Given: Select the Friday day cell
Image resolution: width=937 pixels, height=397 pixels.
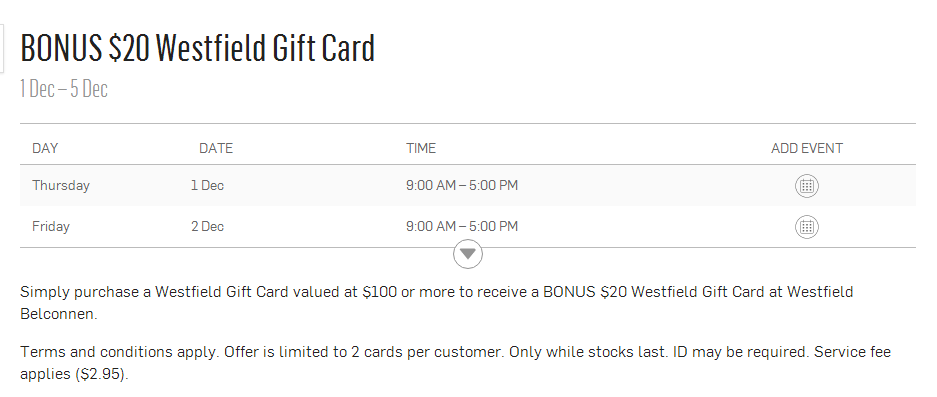Looking at the screenshot, I should [51, 227].
